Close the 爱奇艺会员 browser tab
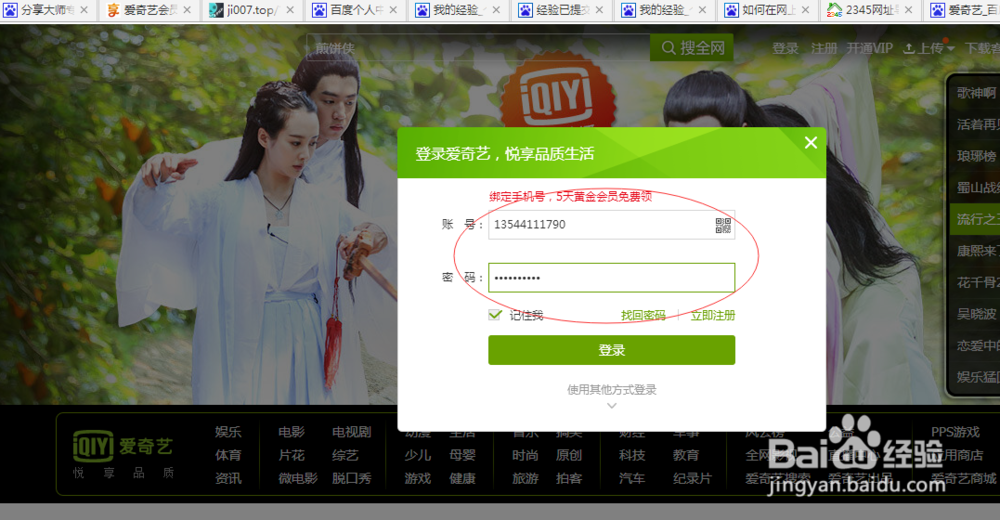Image resolution: width=1000 pixels, height=520 pixels. click(x=187, y=10)
